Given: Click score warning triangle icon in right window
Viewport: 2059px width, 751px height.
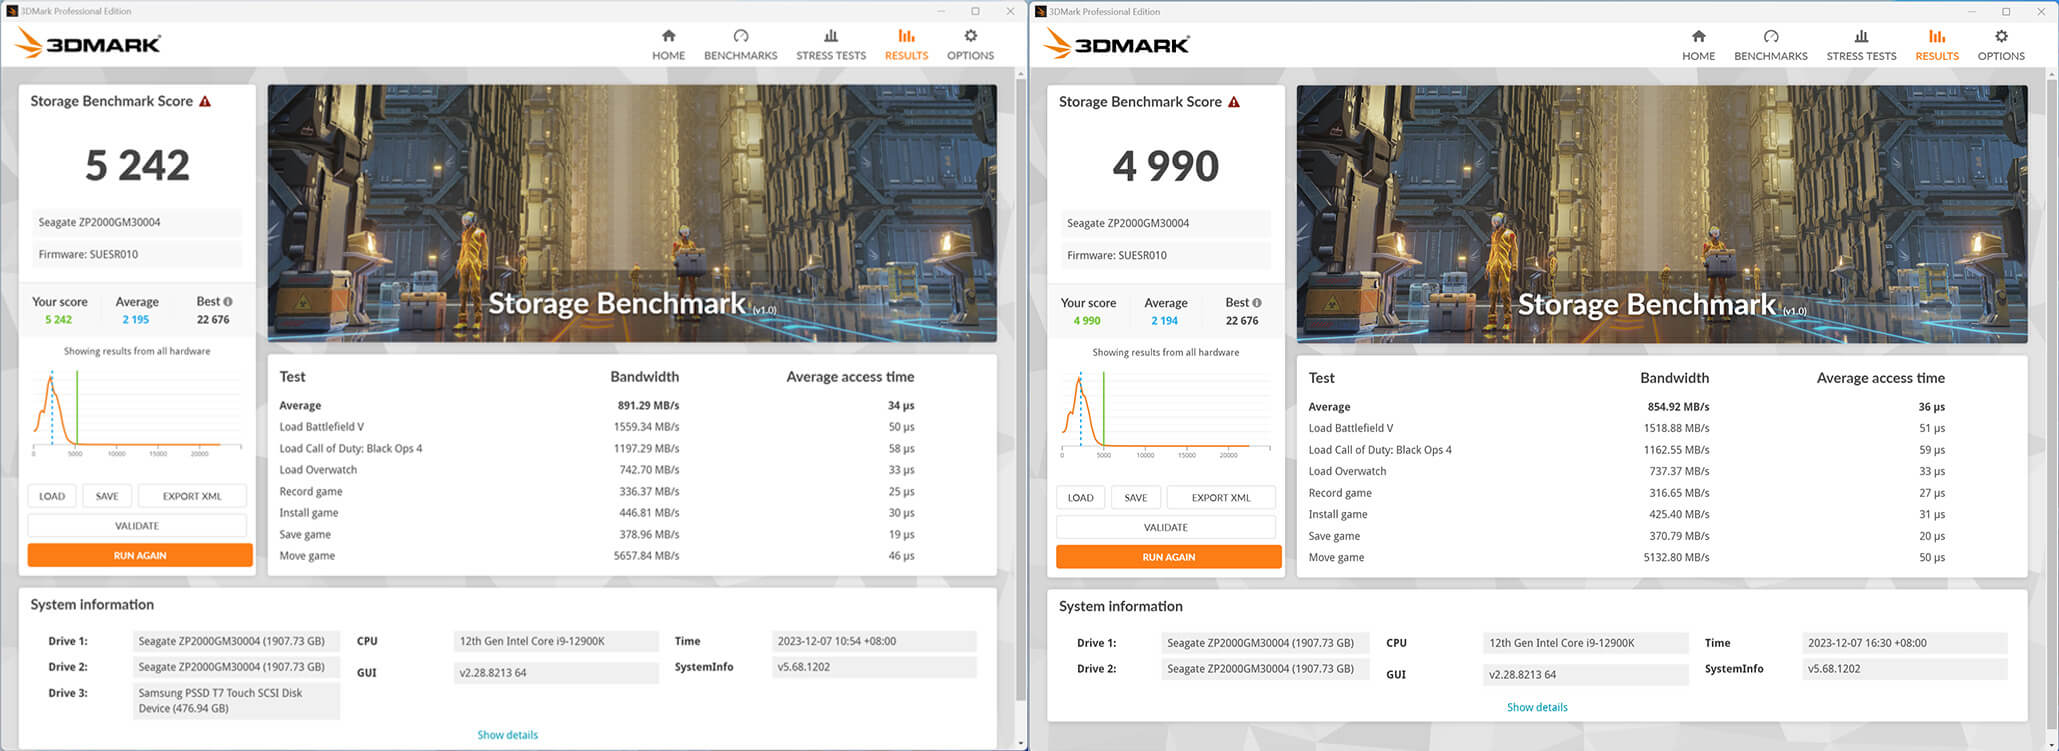Looking at the screenshot, I should 1234,102.
